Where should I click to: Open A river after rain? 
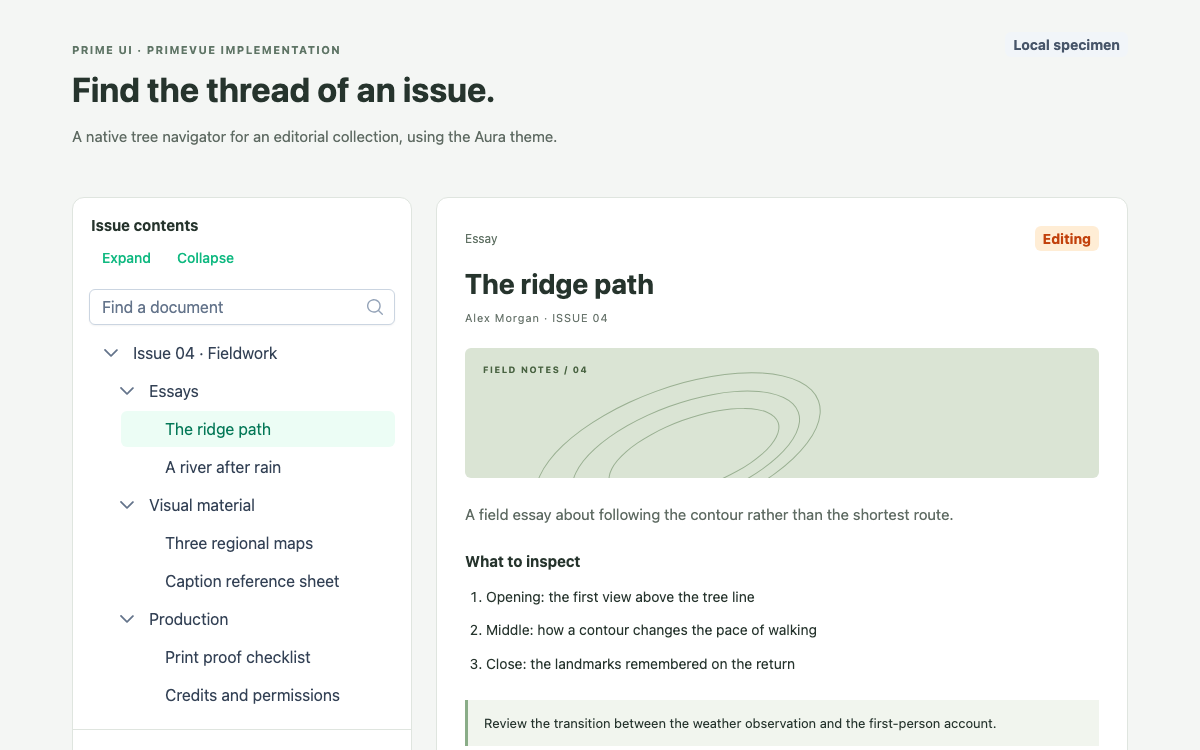pyautogui.click(x=258, y=467)
